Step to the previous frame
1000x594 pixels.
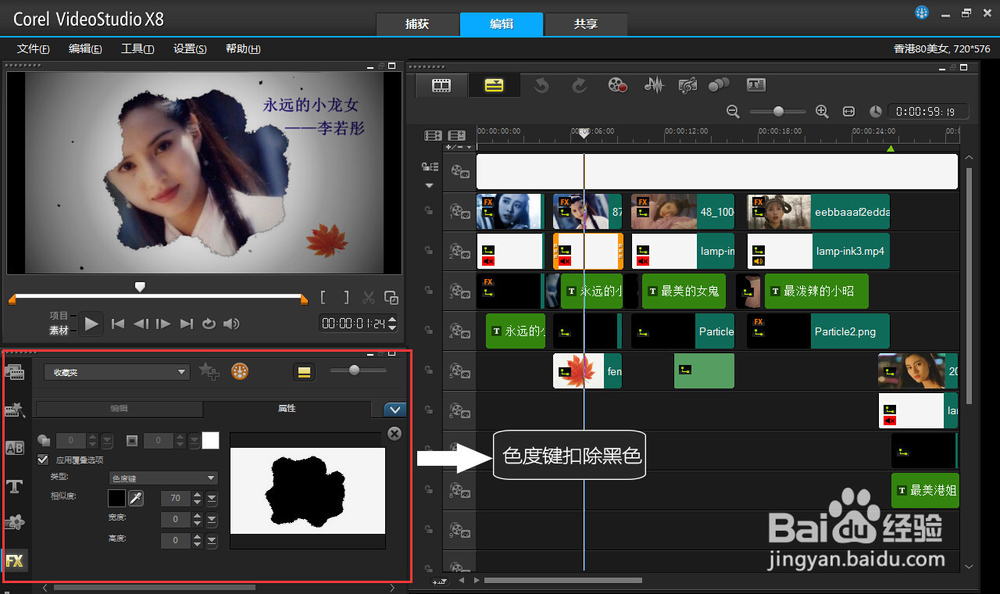pyautogui.click(x=141, y=324)
